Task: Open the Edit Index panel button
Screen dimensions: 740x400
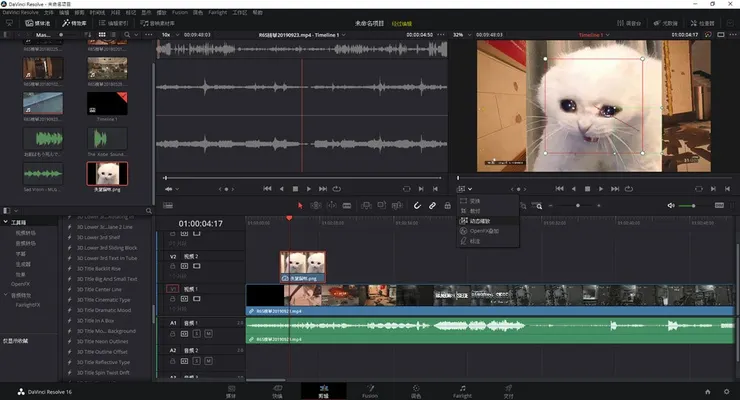Action: click(x=113, y=23)
